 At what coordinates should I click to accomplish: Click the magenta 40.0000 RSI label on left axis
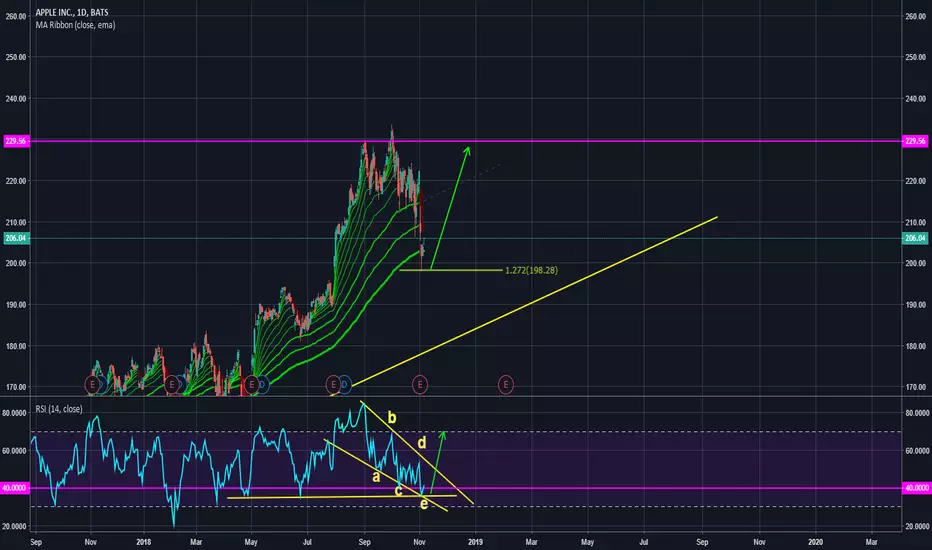[15, 488]
